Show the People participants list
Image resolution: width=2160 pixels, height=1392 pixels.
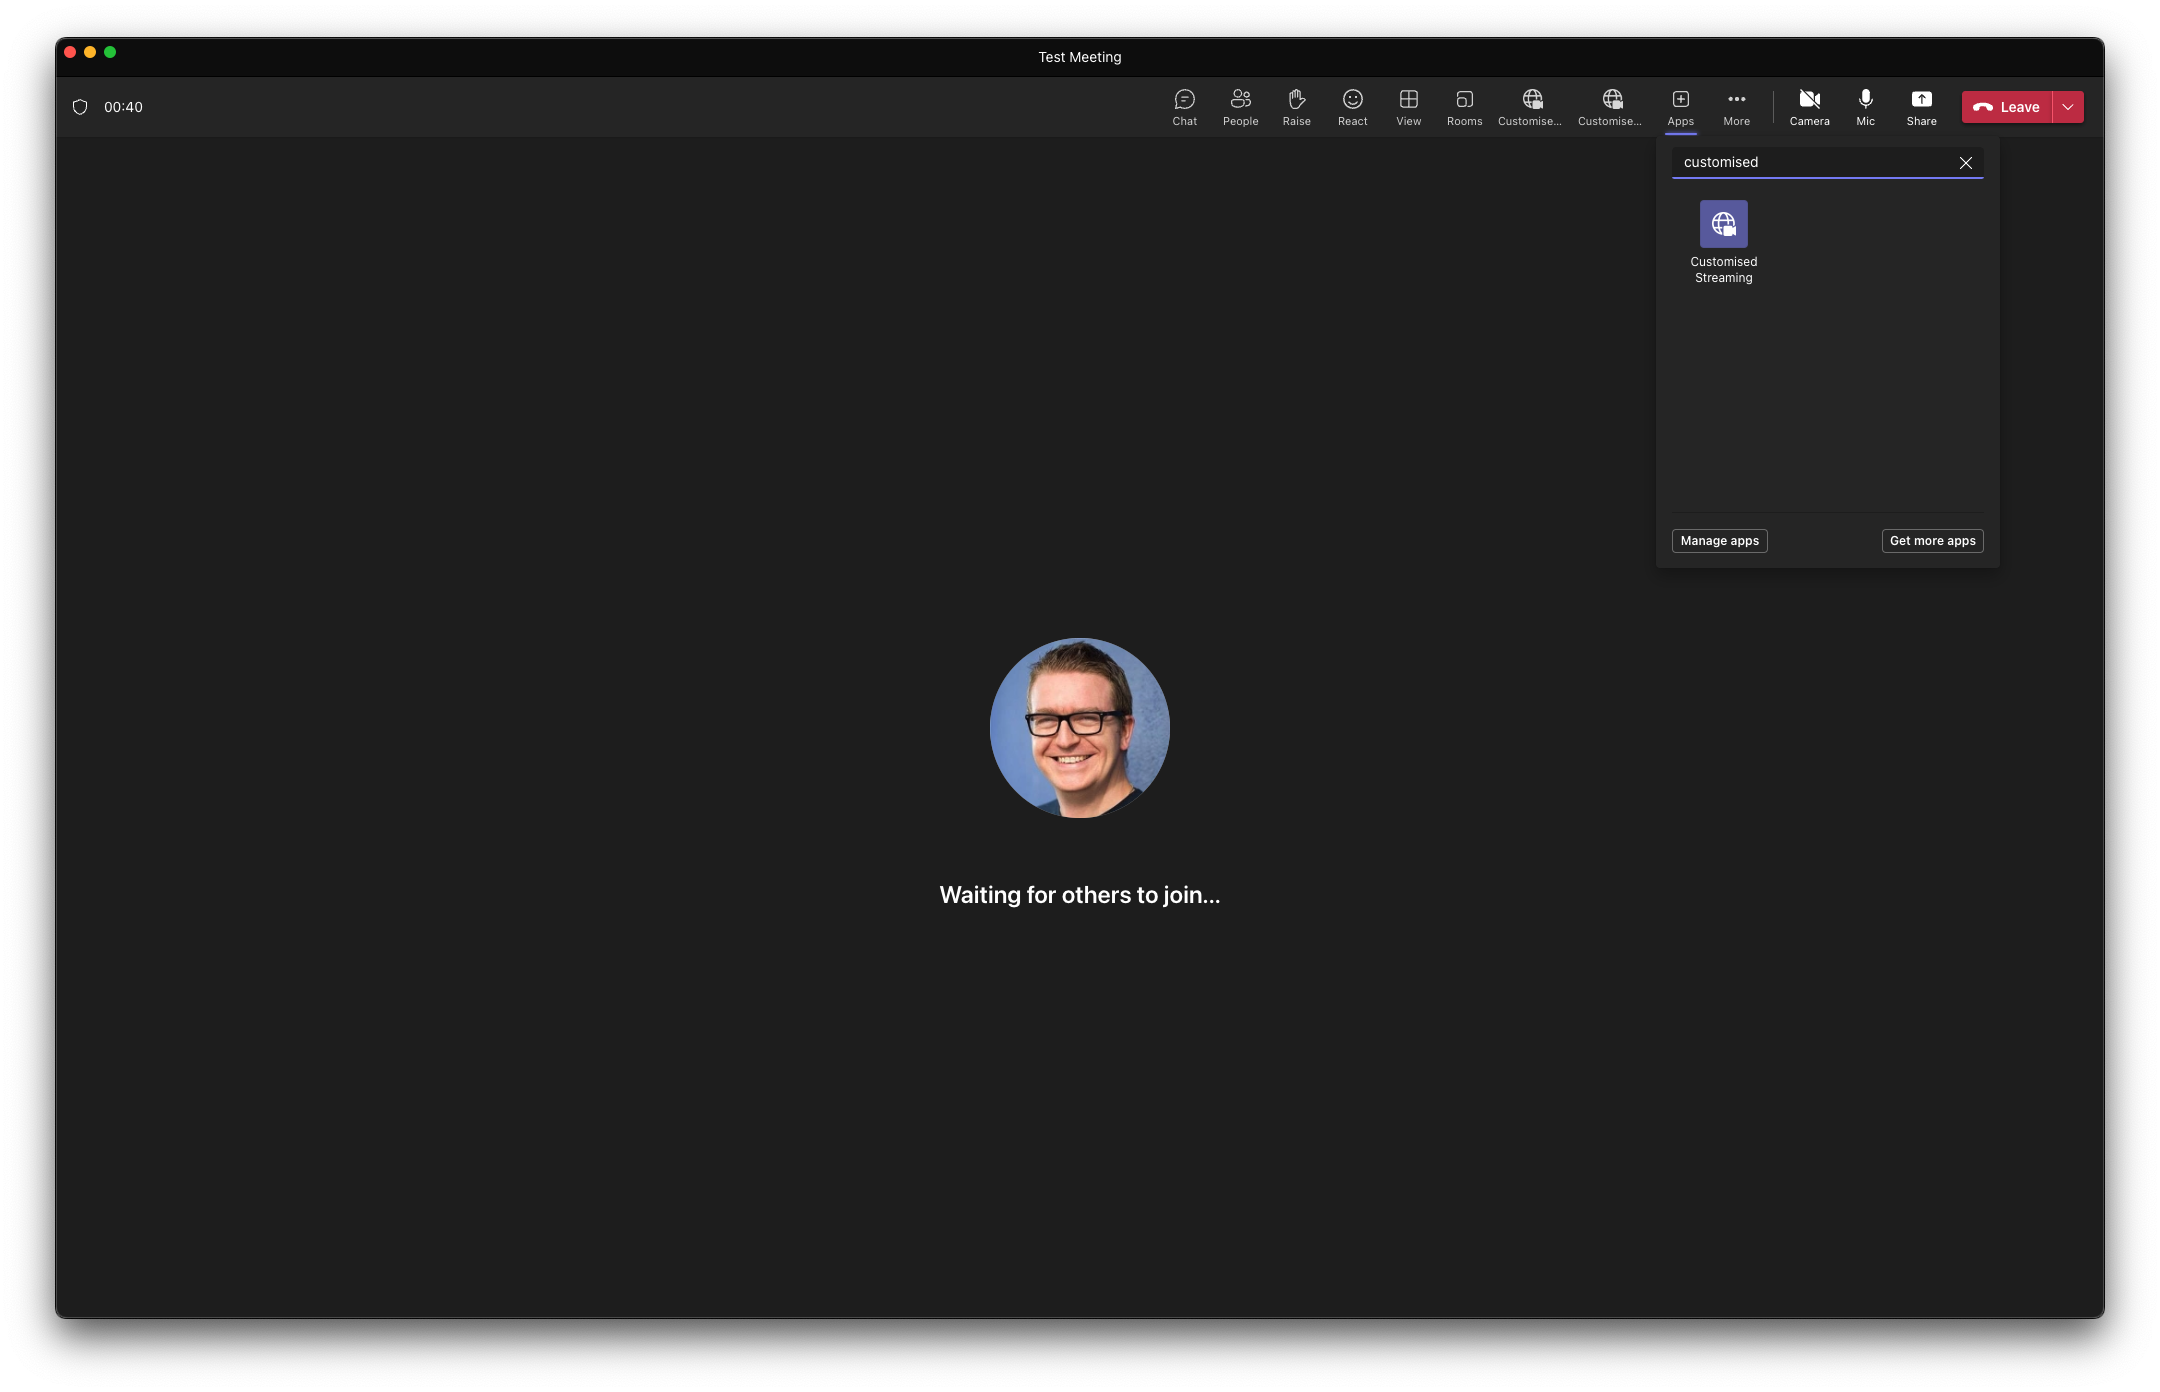pyautogui.click(x=1240, y=107)
